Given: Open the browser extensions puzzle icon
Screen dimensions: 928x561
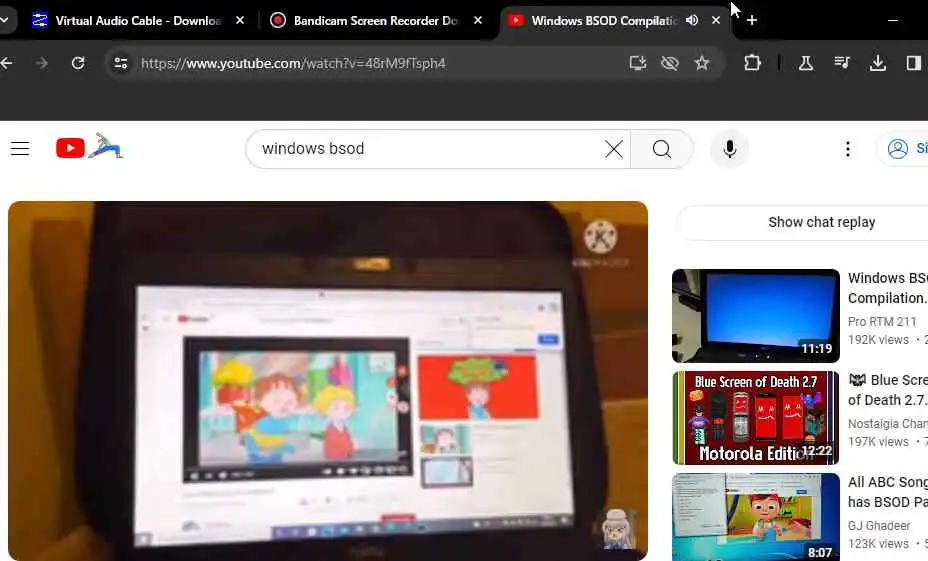Looking at the screenshot, I should [x=752, y=63].
